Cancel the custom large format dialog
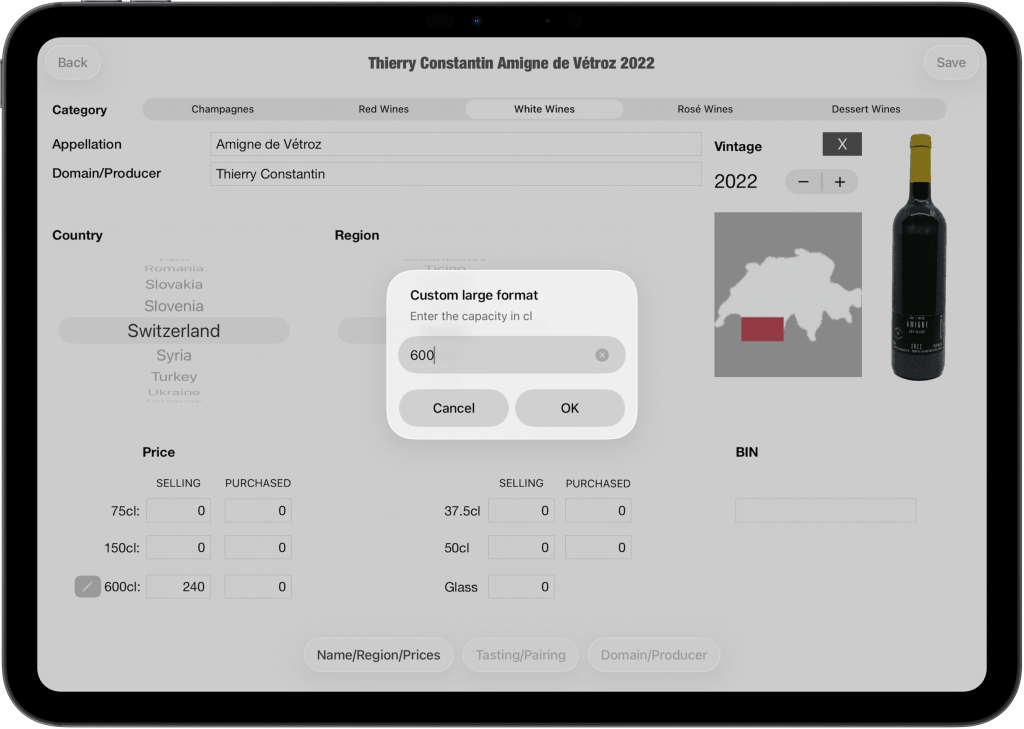The image size is (1024, 729). [x=454, y=408]
